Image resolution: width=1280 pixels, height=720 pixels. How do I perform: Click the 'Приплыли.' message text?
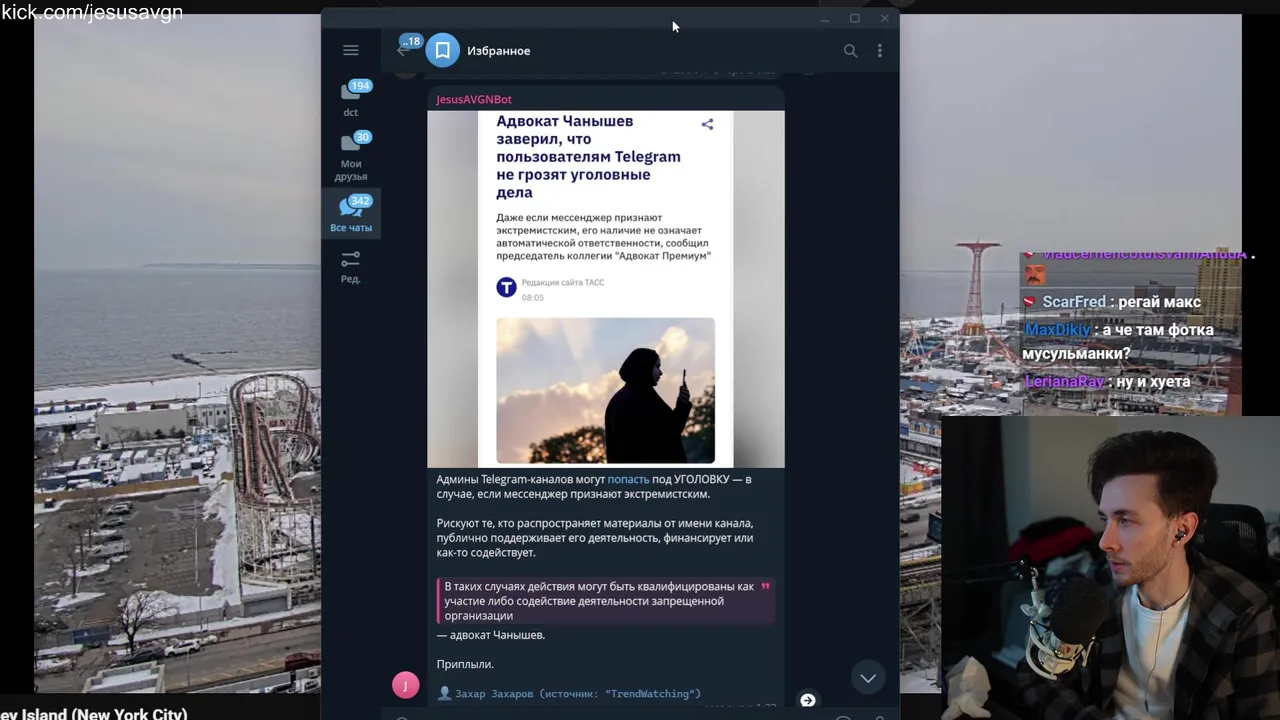(465, 664)
